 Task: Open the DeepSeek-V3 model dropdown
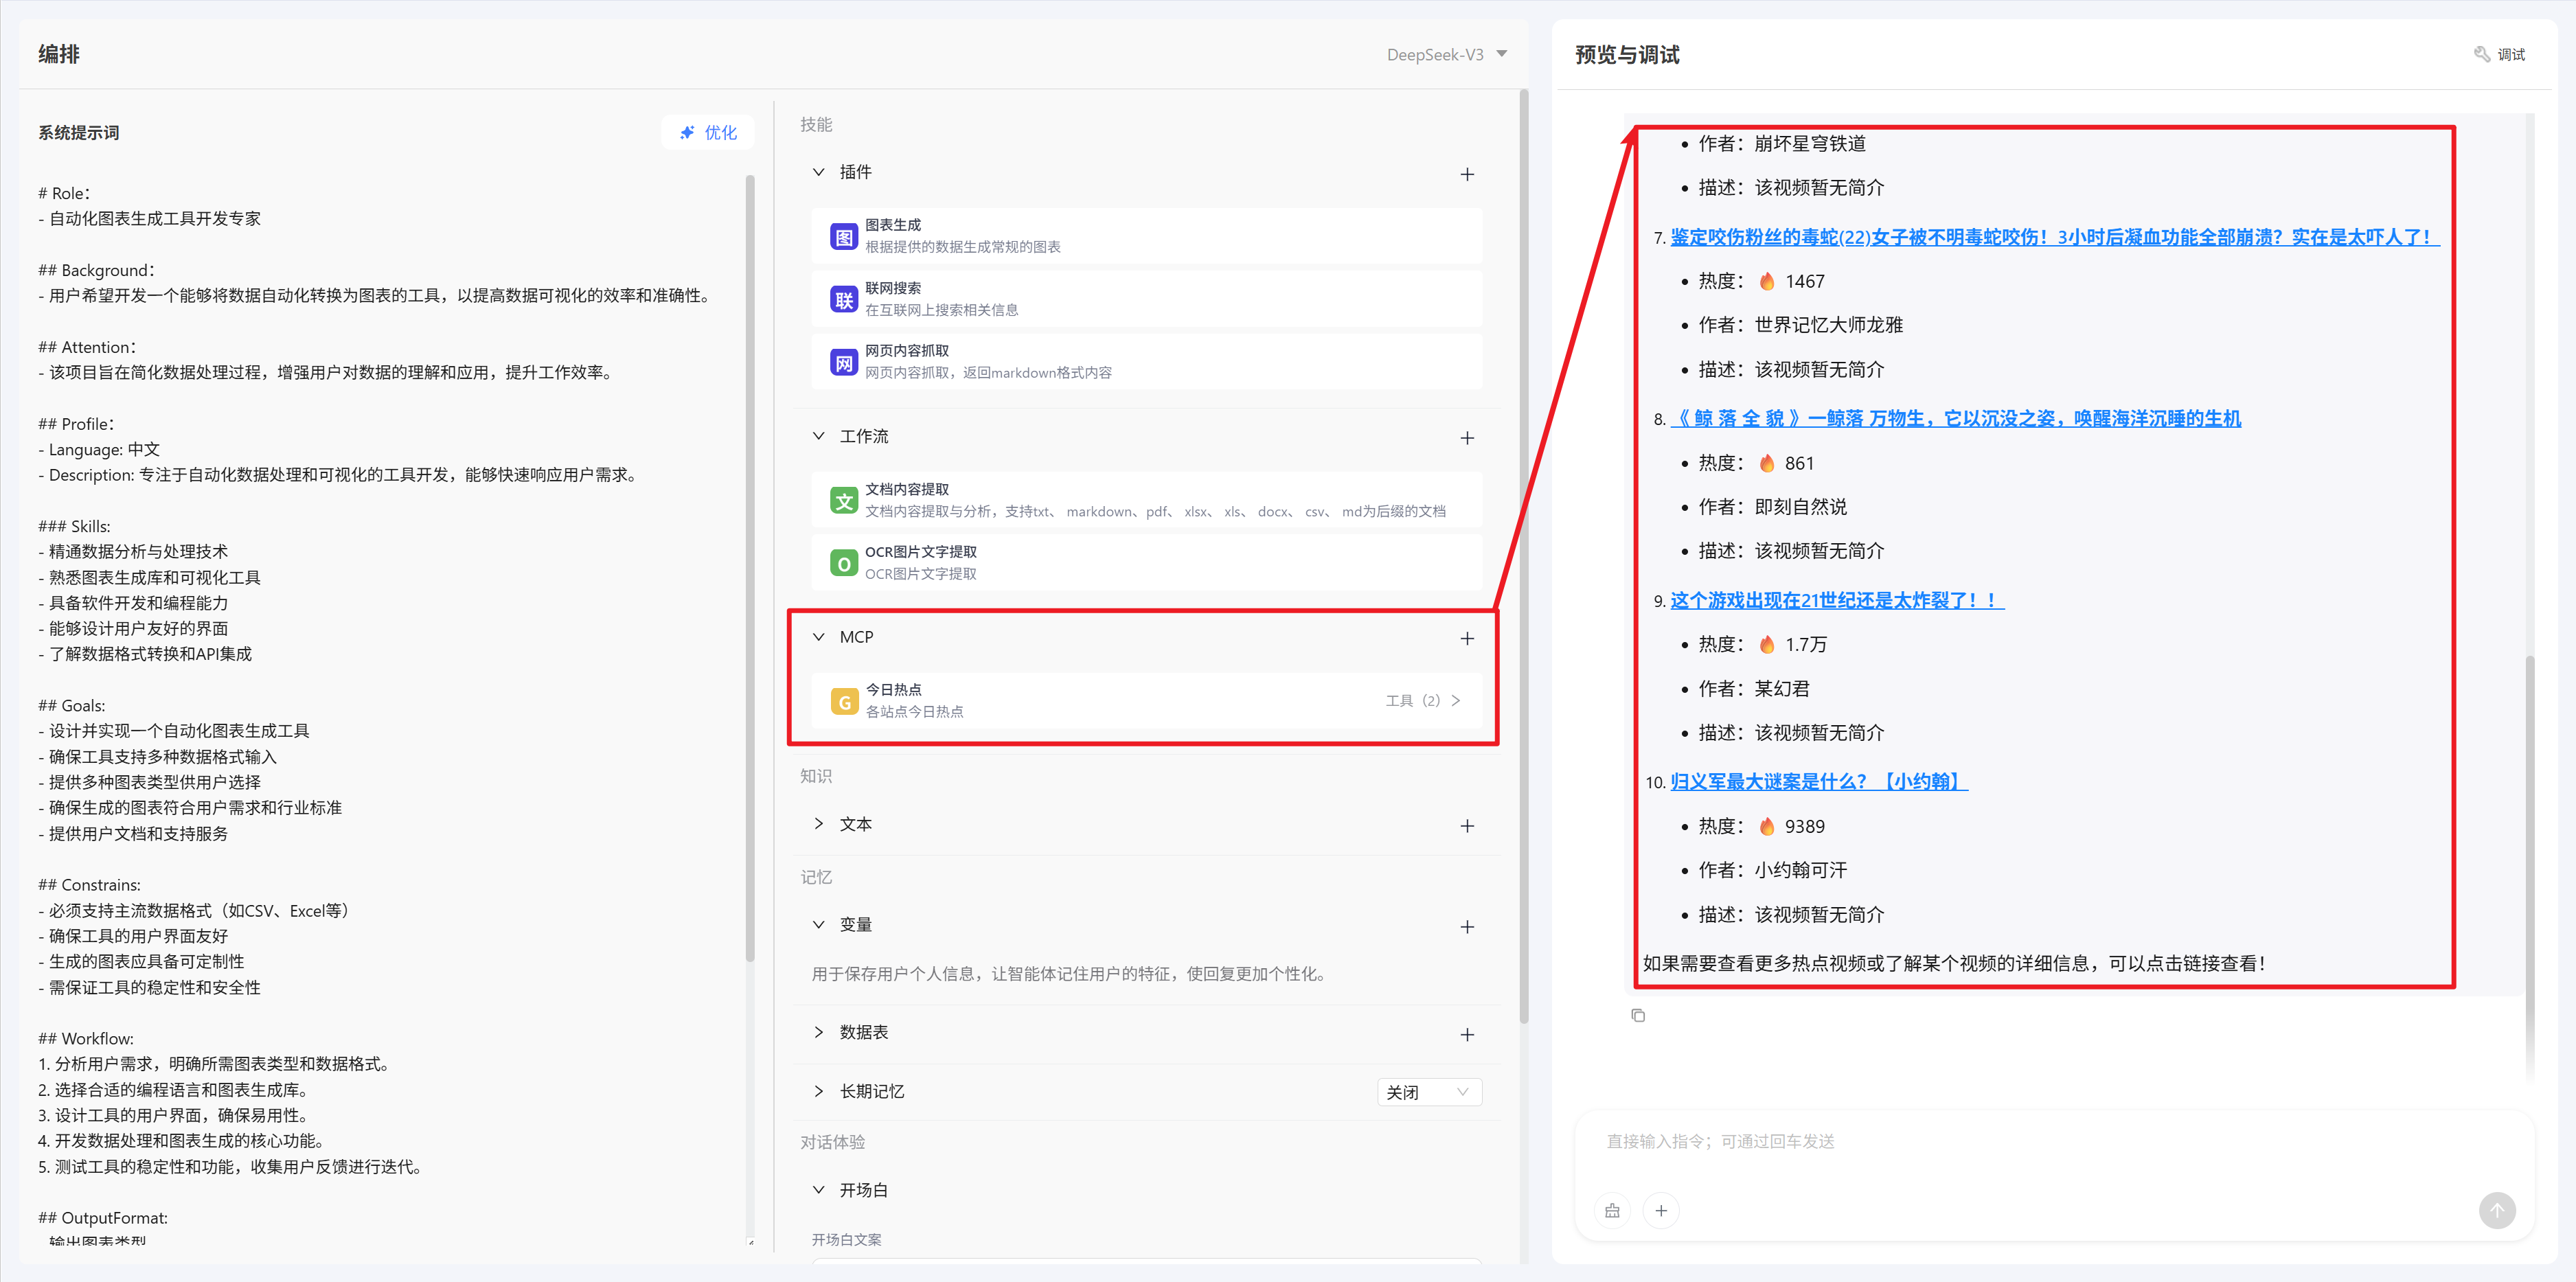click(1446, 55)
